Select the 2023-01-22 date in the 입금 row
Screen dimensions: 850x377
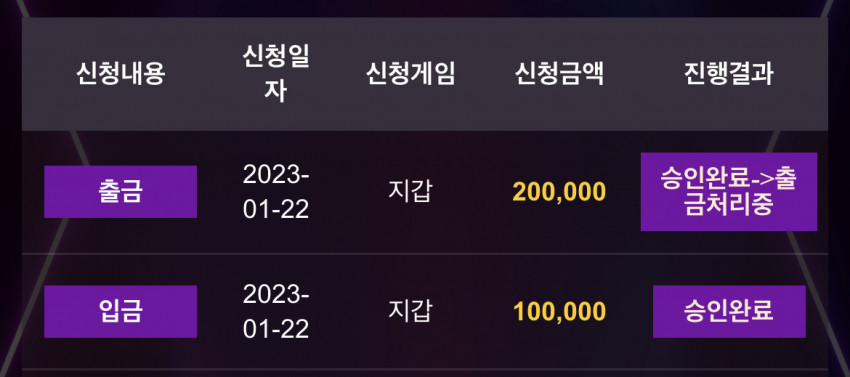coord(276,311)
